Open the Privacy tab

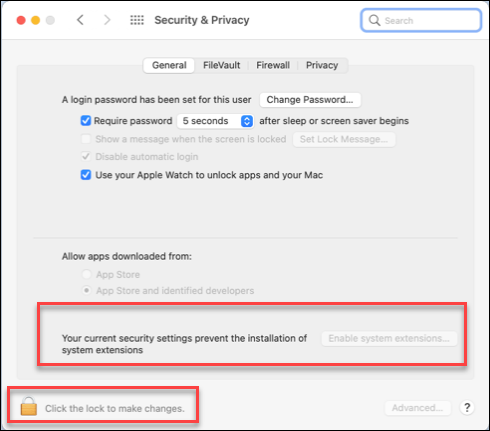point(322,65)
